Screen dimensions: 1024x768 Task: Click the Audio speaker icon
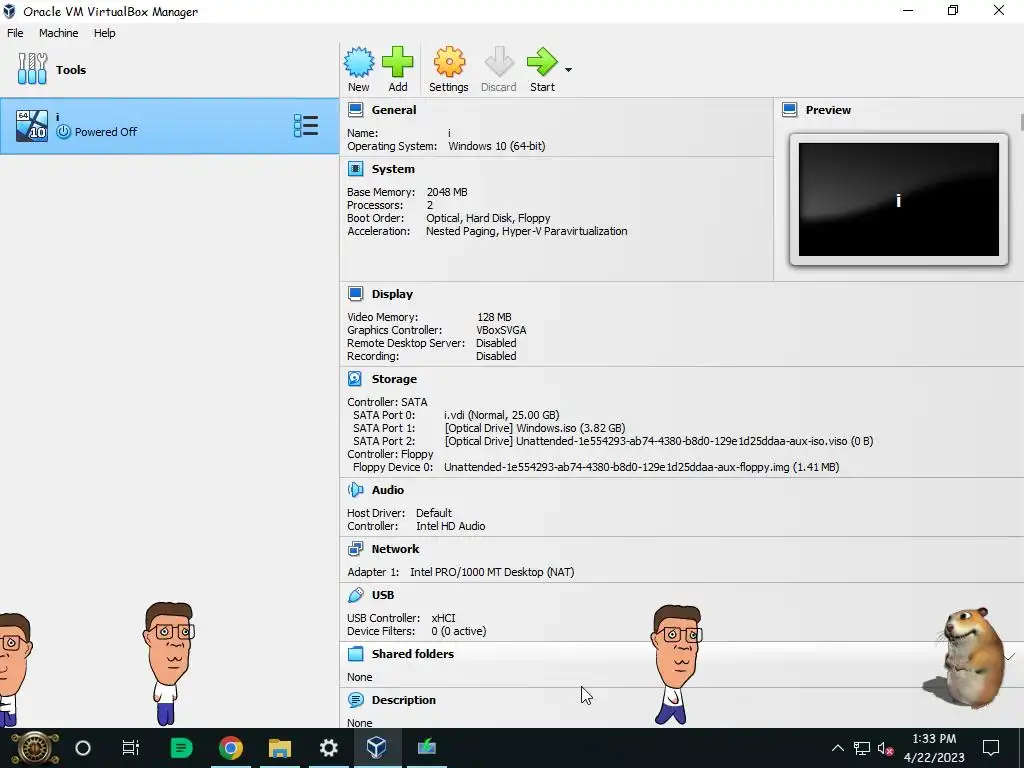click(355, 490)
